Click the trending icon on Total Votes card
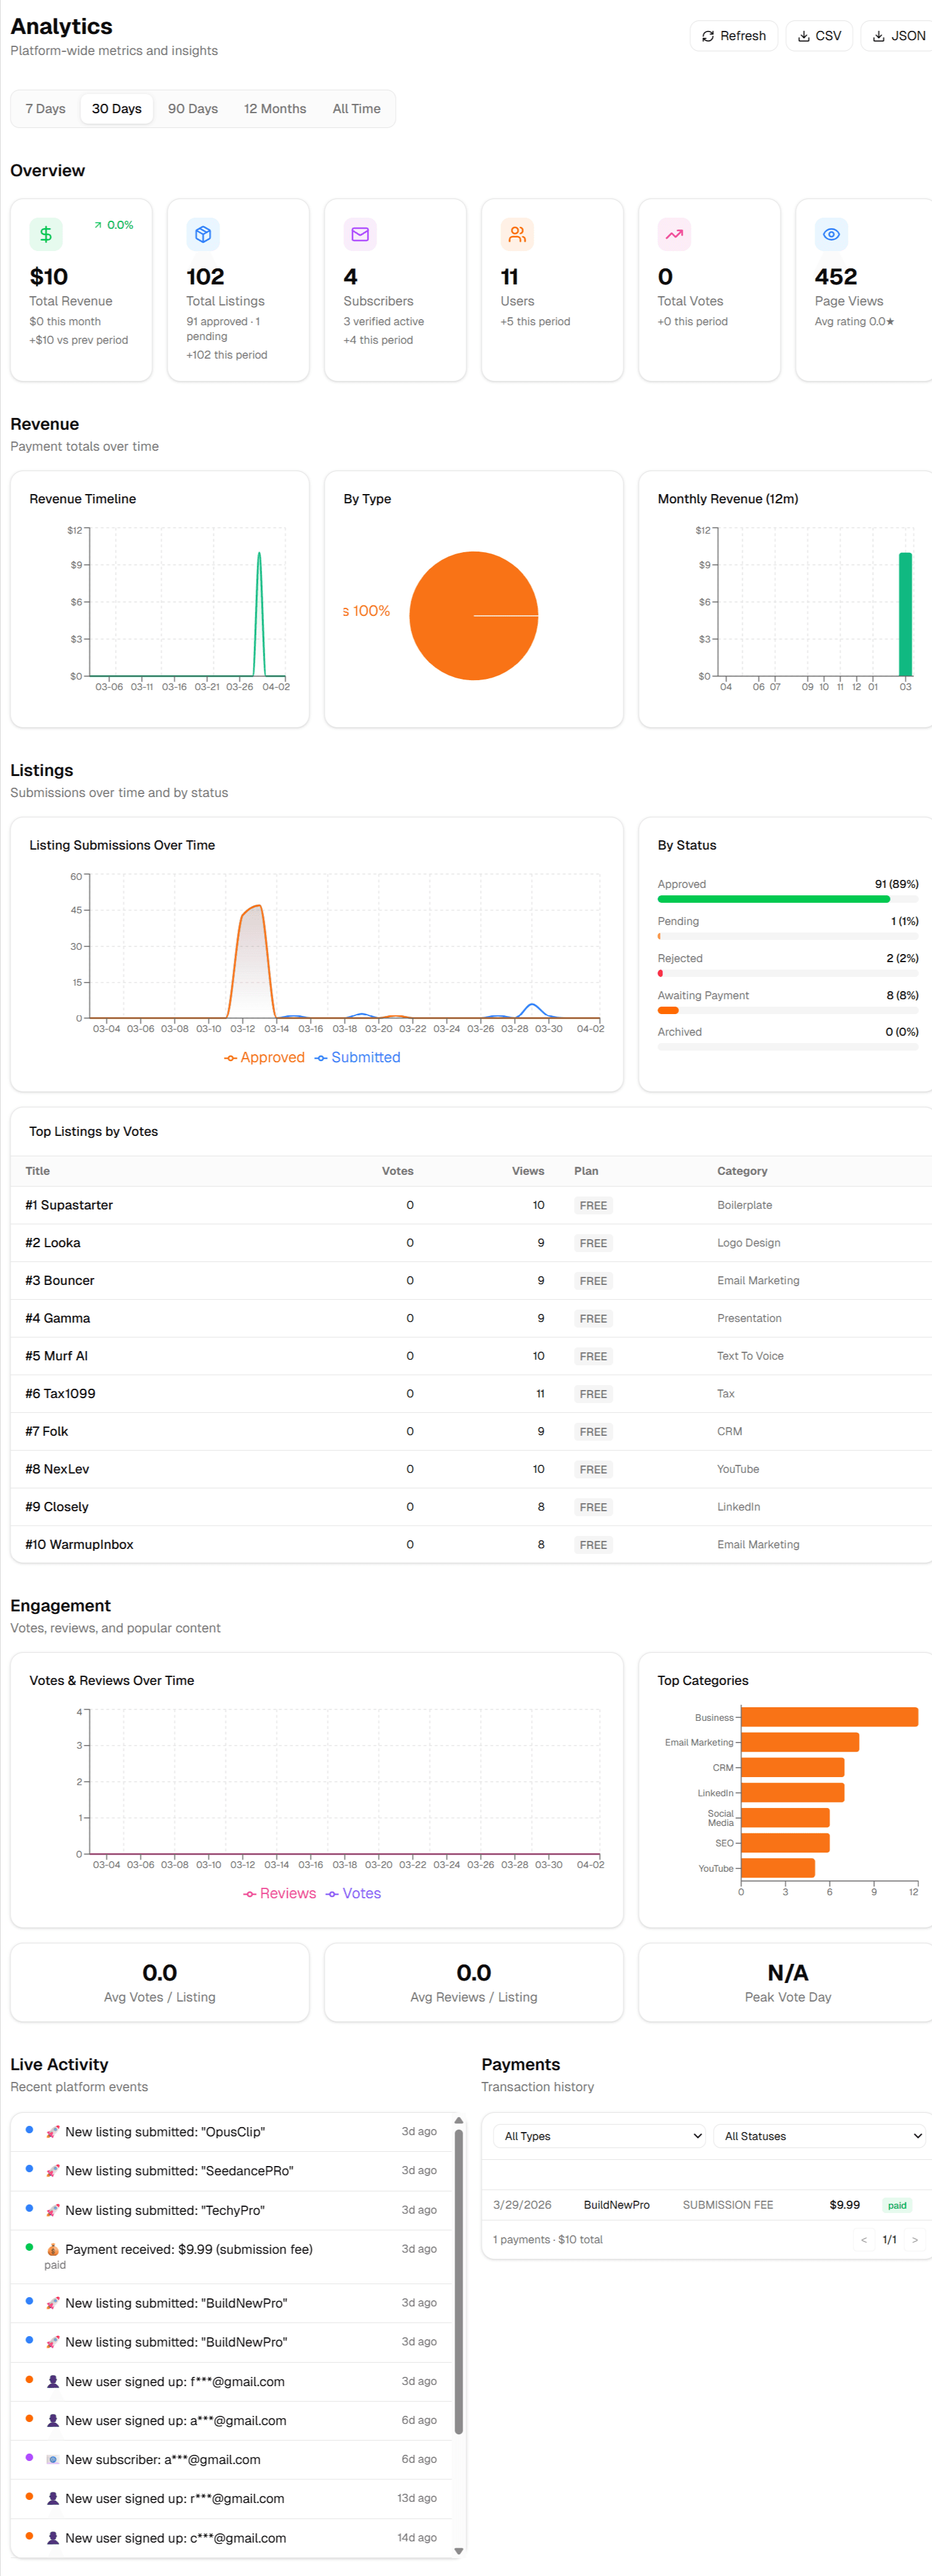 click(674, 234)
